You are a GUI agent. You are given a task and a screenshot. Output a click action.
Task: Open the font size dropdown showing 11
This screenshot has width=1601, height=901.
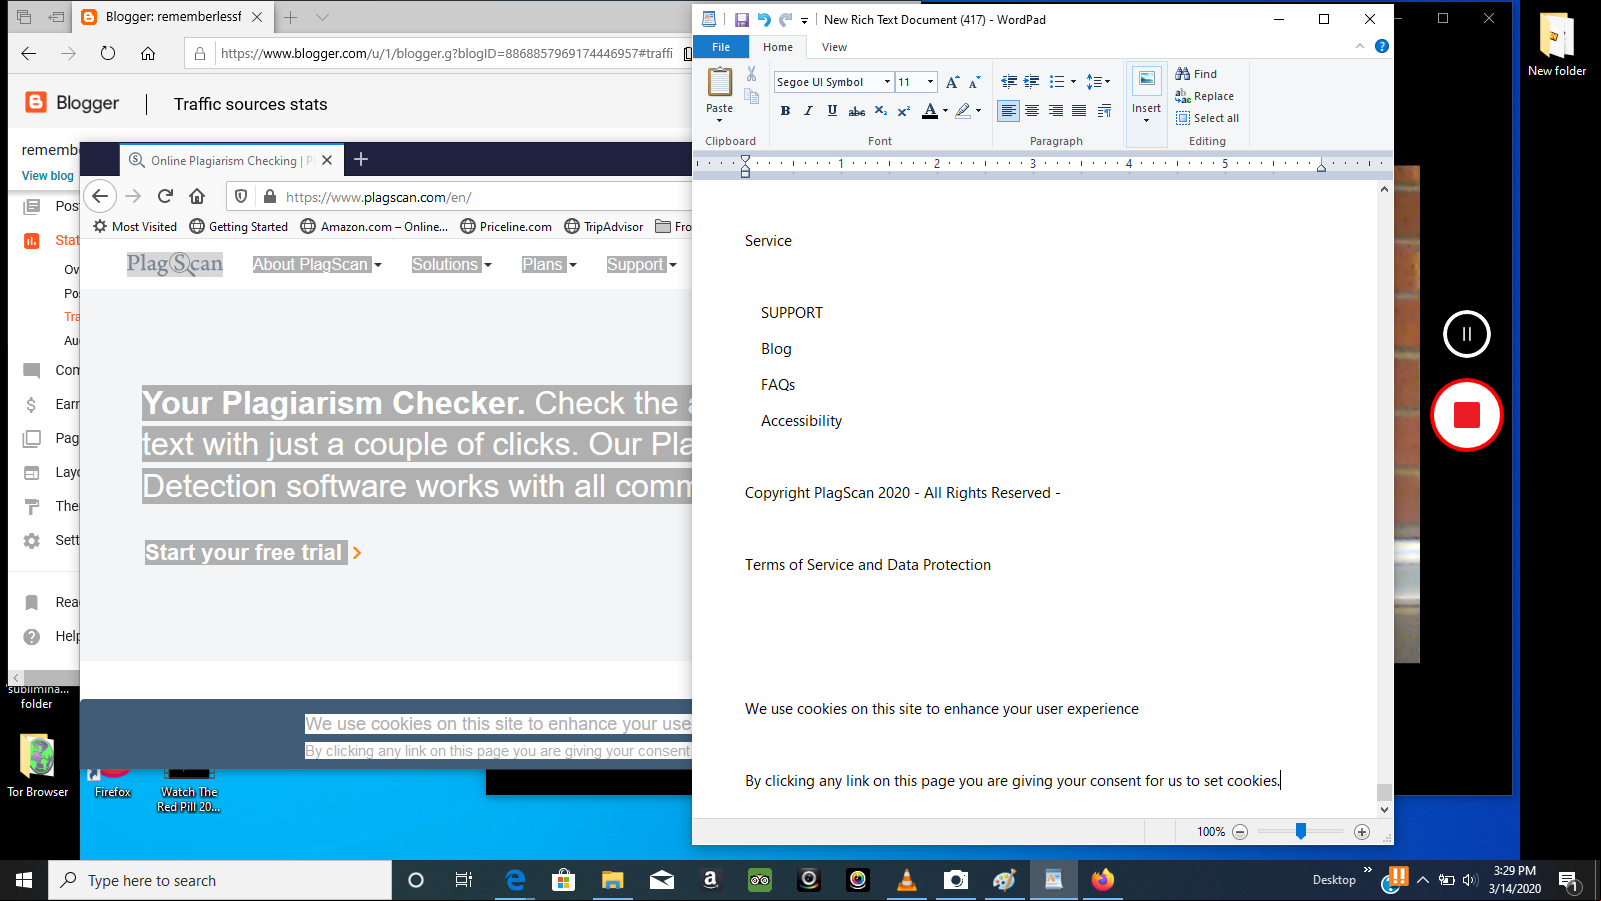931,82
